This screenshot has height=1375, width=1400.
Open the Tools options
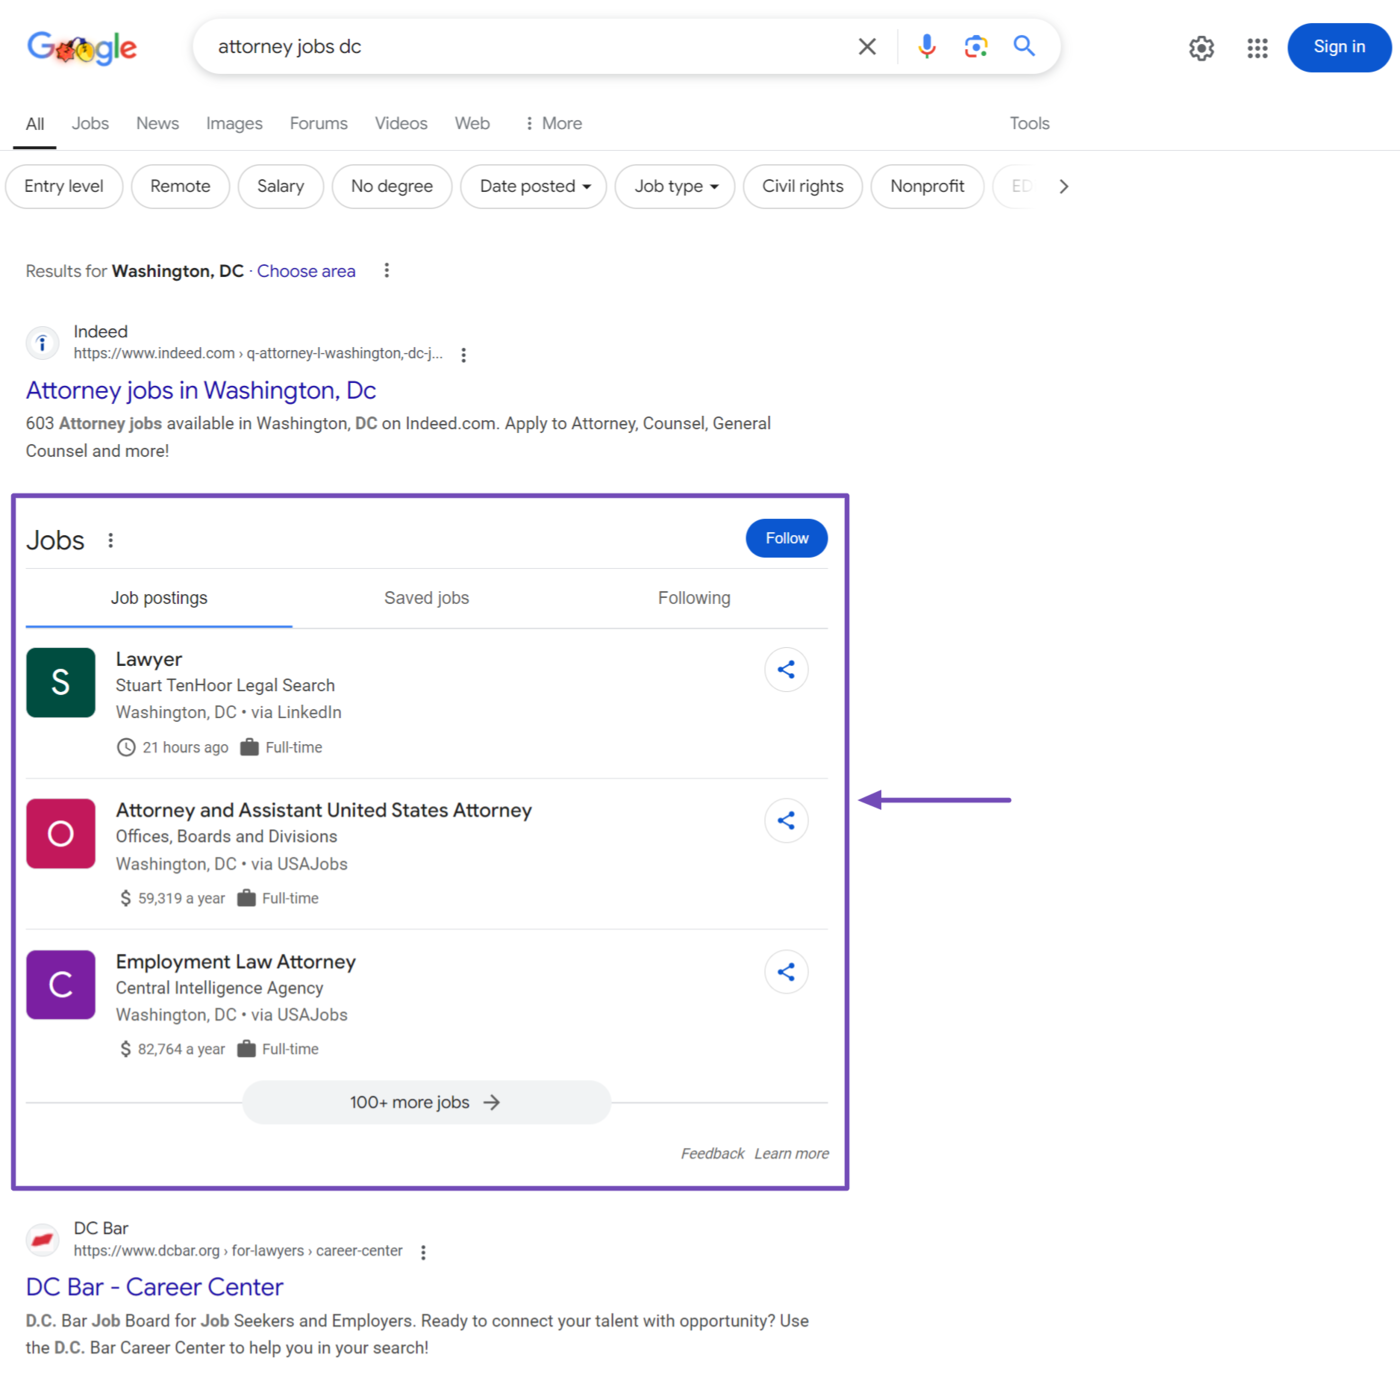click(x=1029, y=123)
